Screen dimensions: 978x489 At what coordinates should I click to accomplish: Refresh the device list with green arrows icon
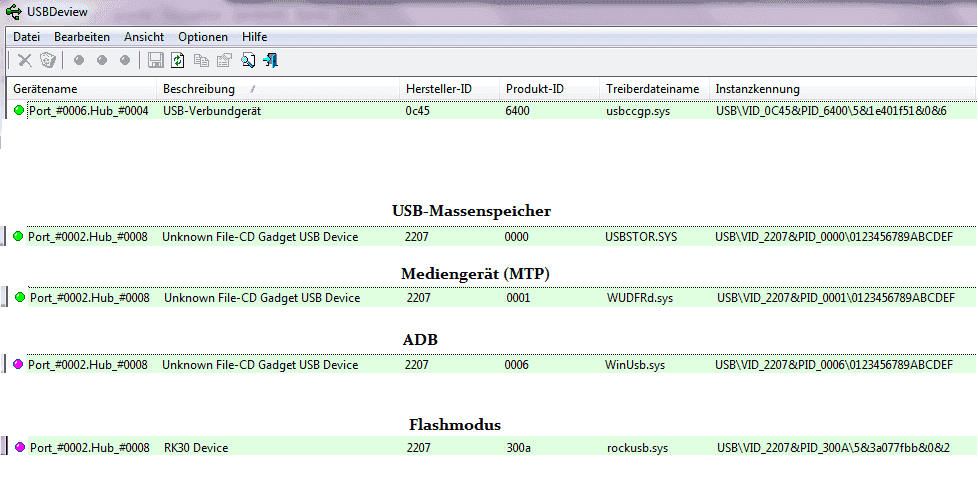coord(178,60)
